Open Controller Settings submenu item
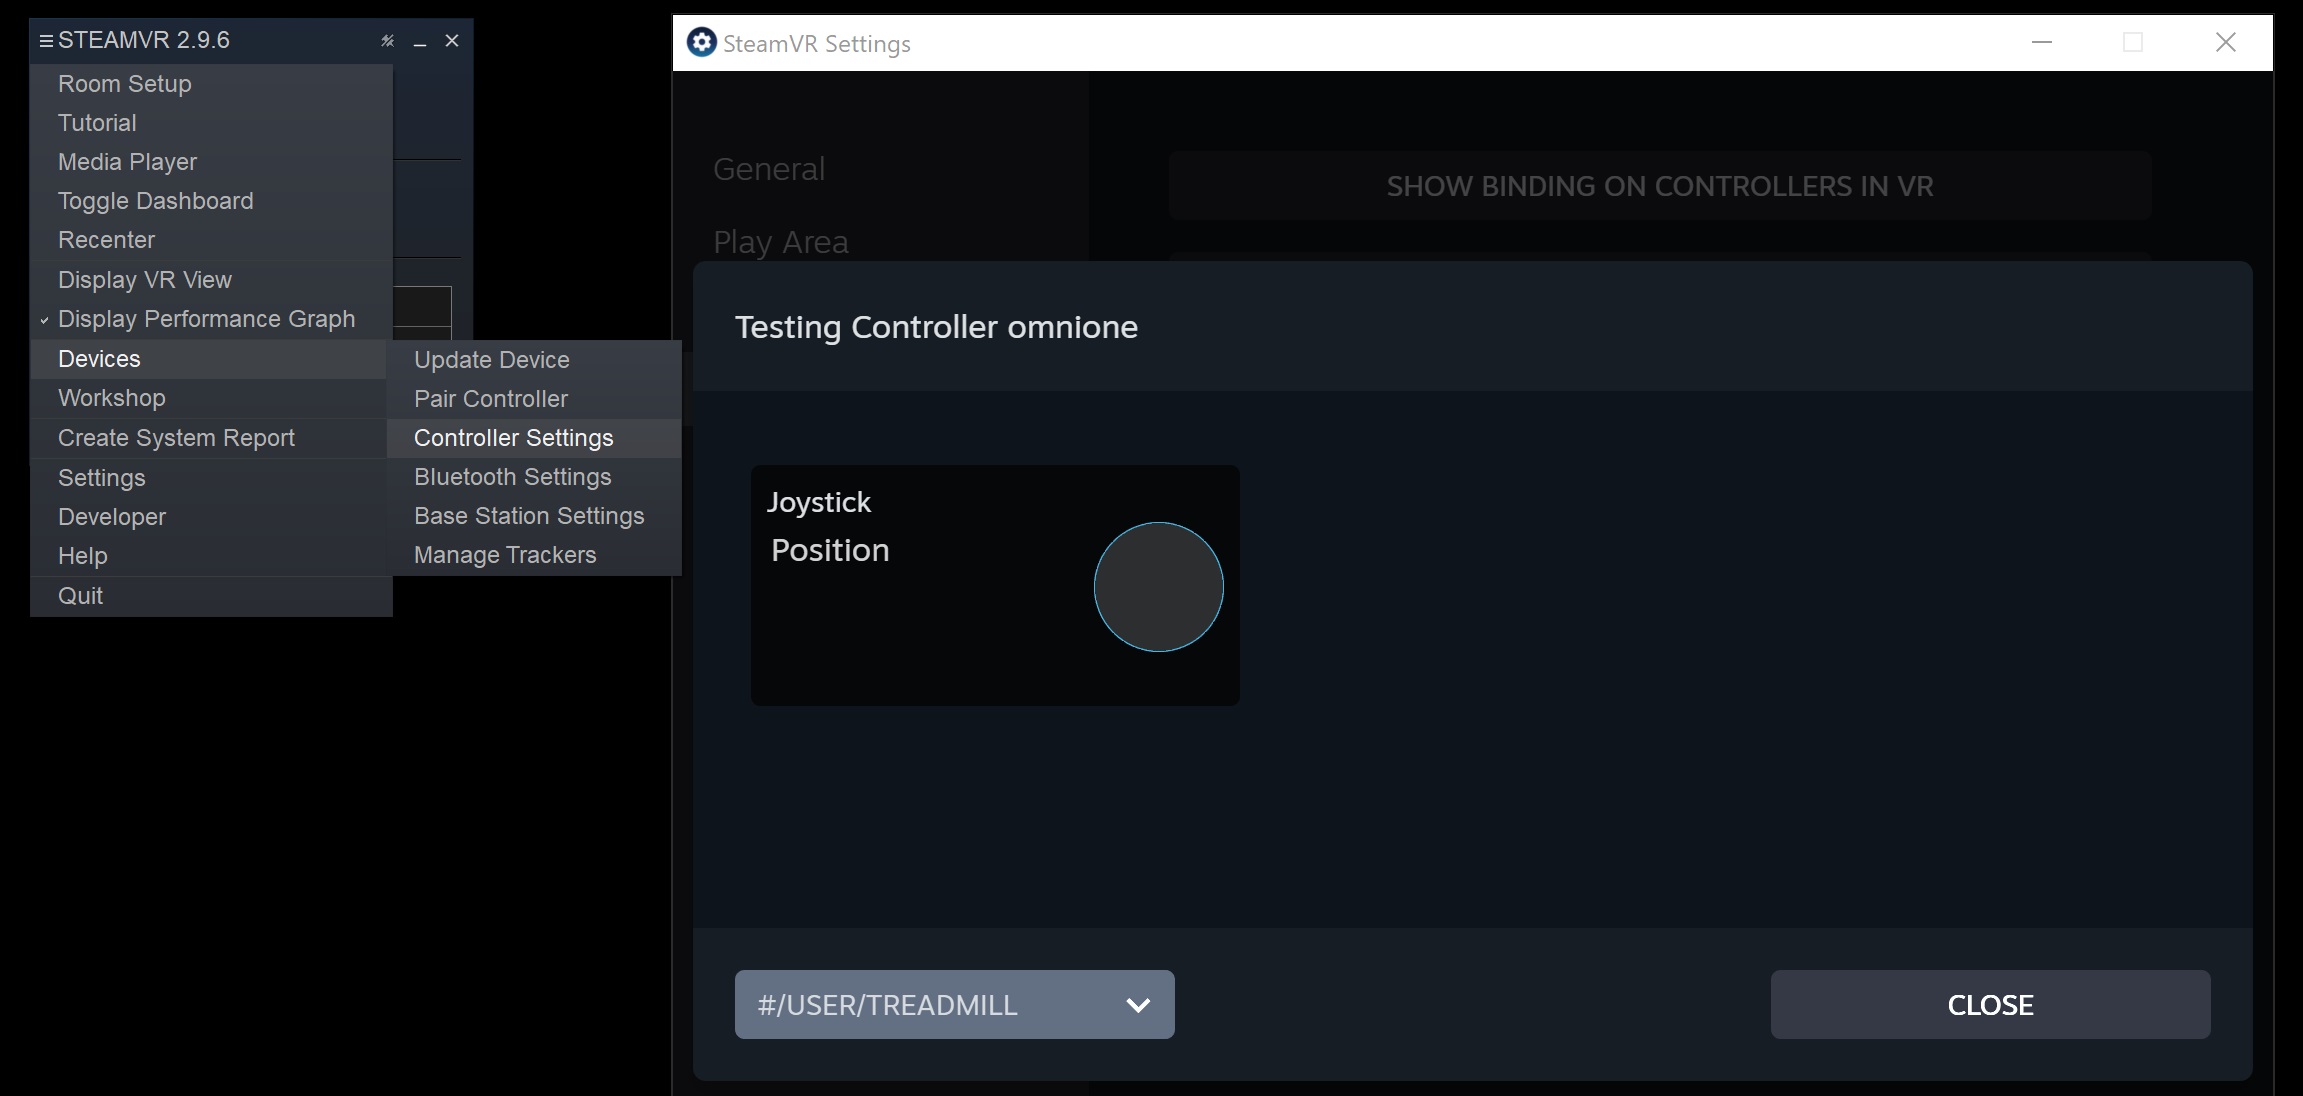This screenshot has width=2303, height=1096. click(x=534, y=438)
